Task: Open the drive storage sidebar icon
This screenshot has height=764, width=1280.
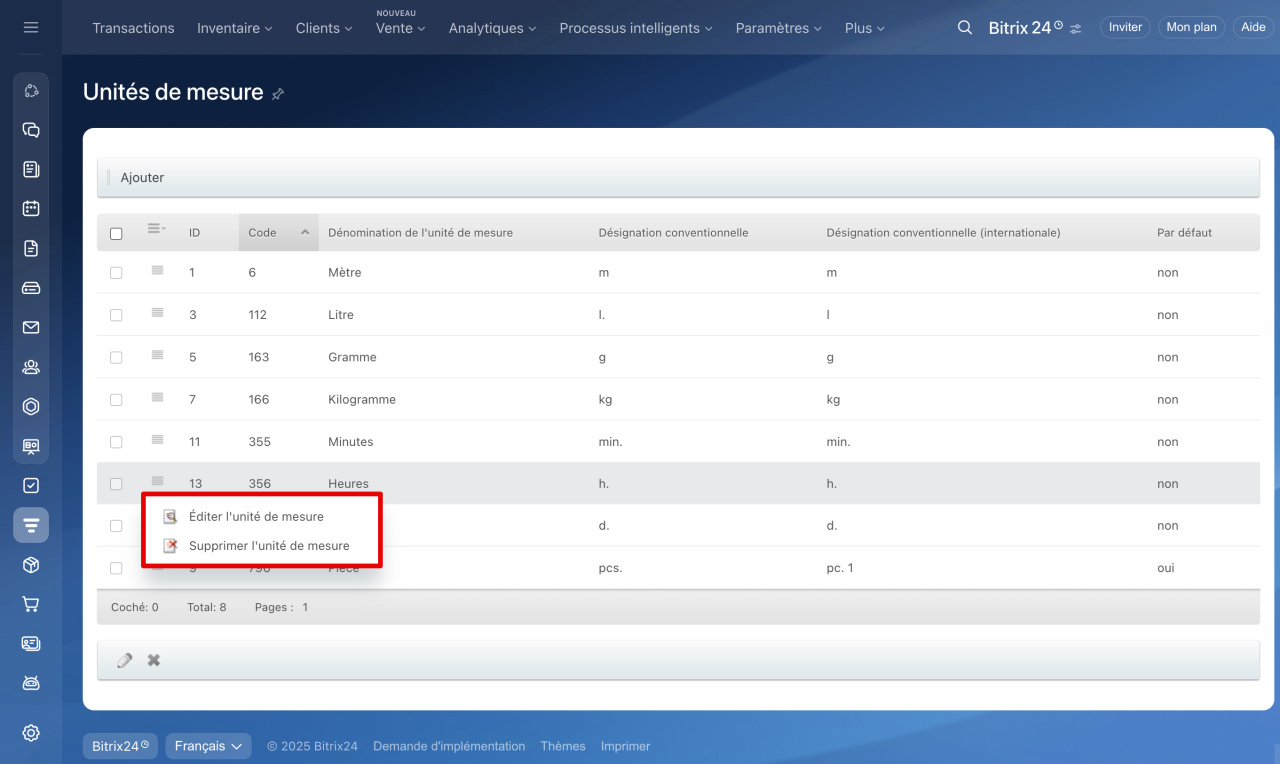Action: (31, 288)
